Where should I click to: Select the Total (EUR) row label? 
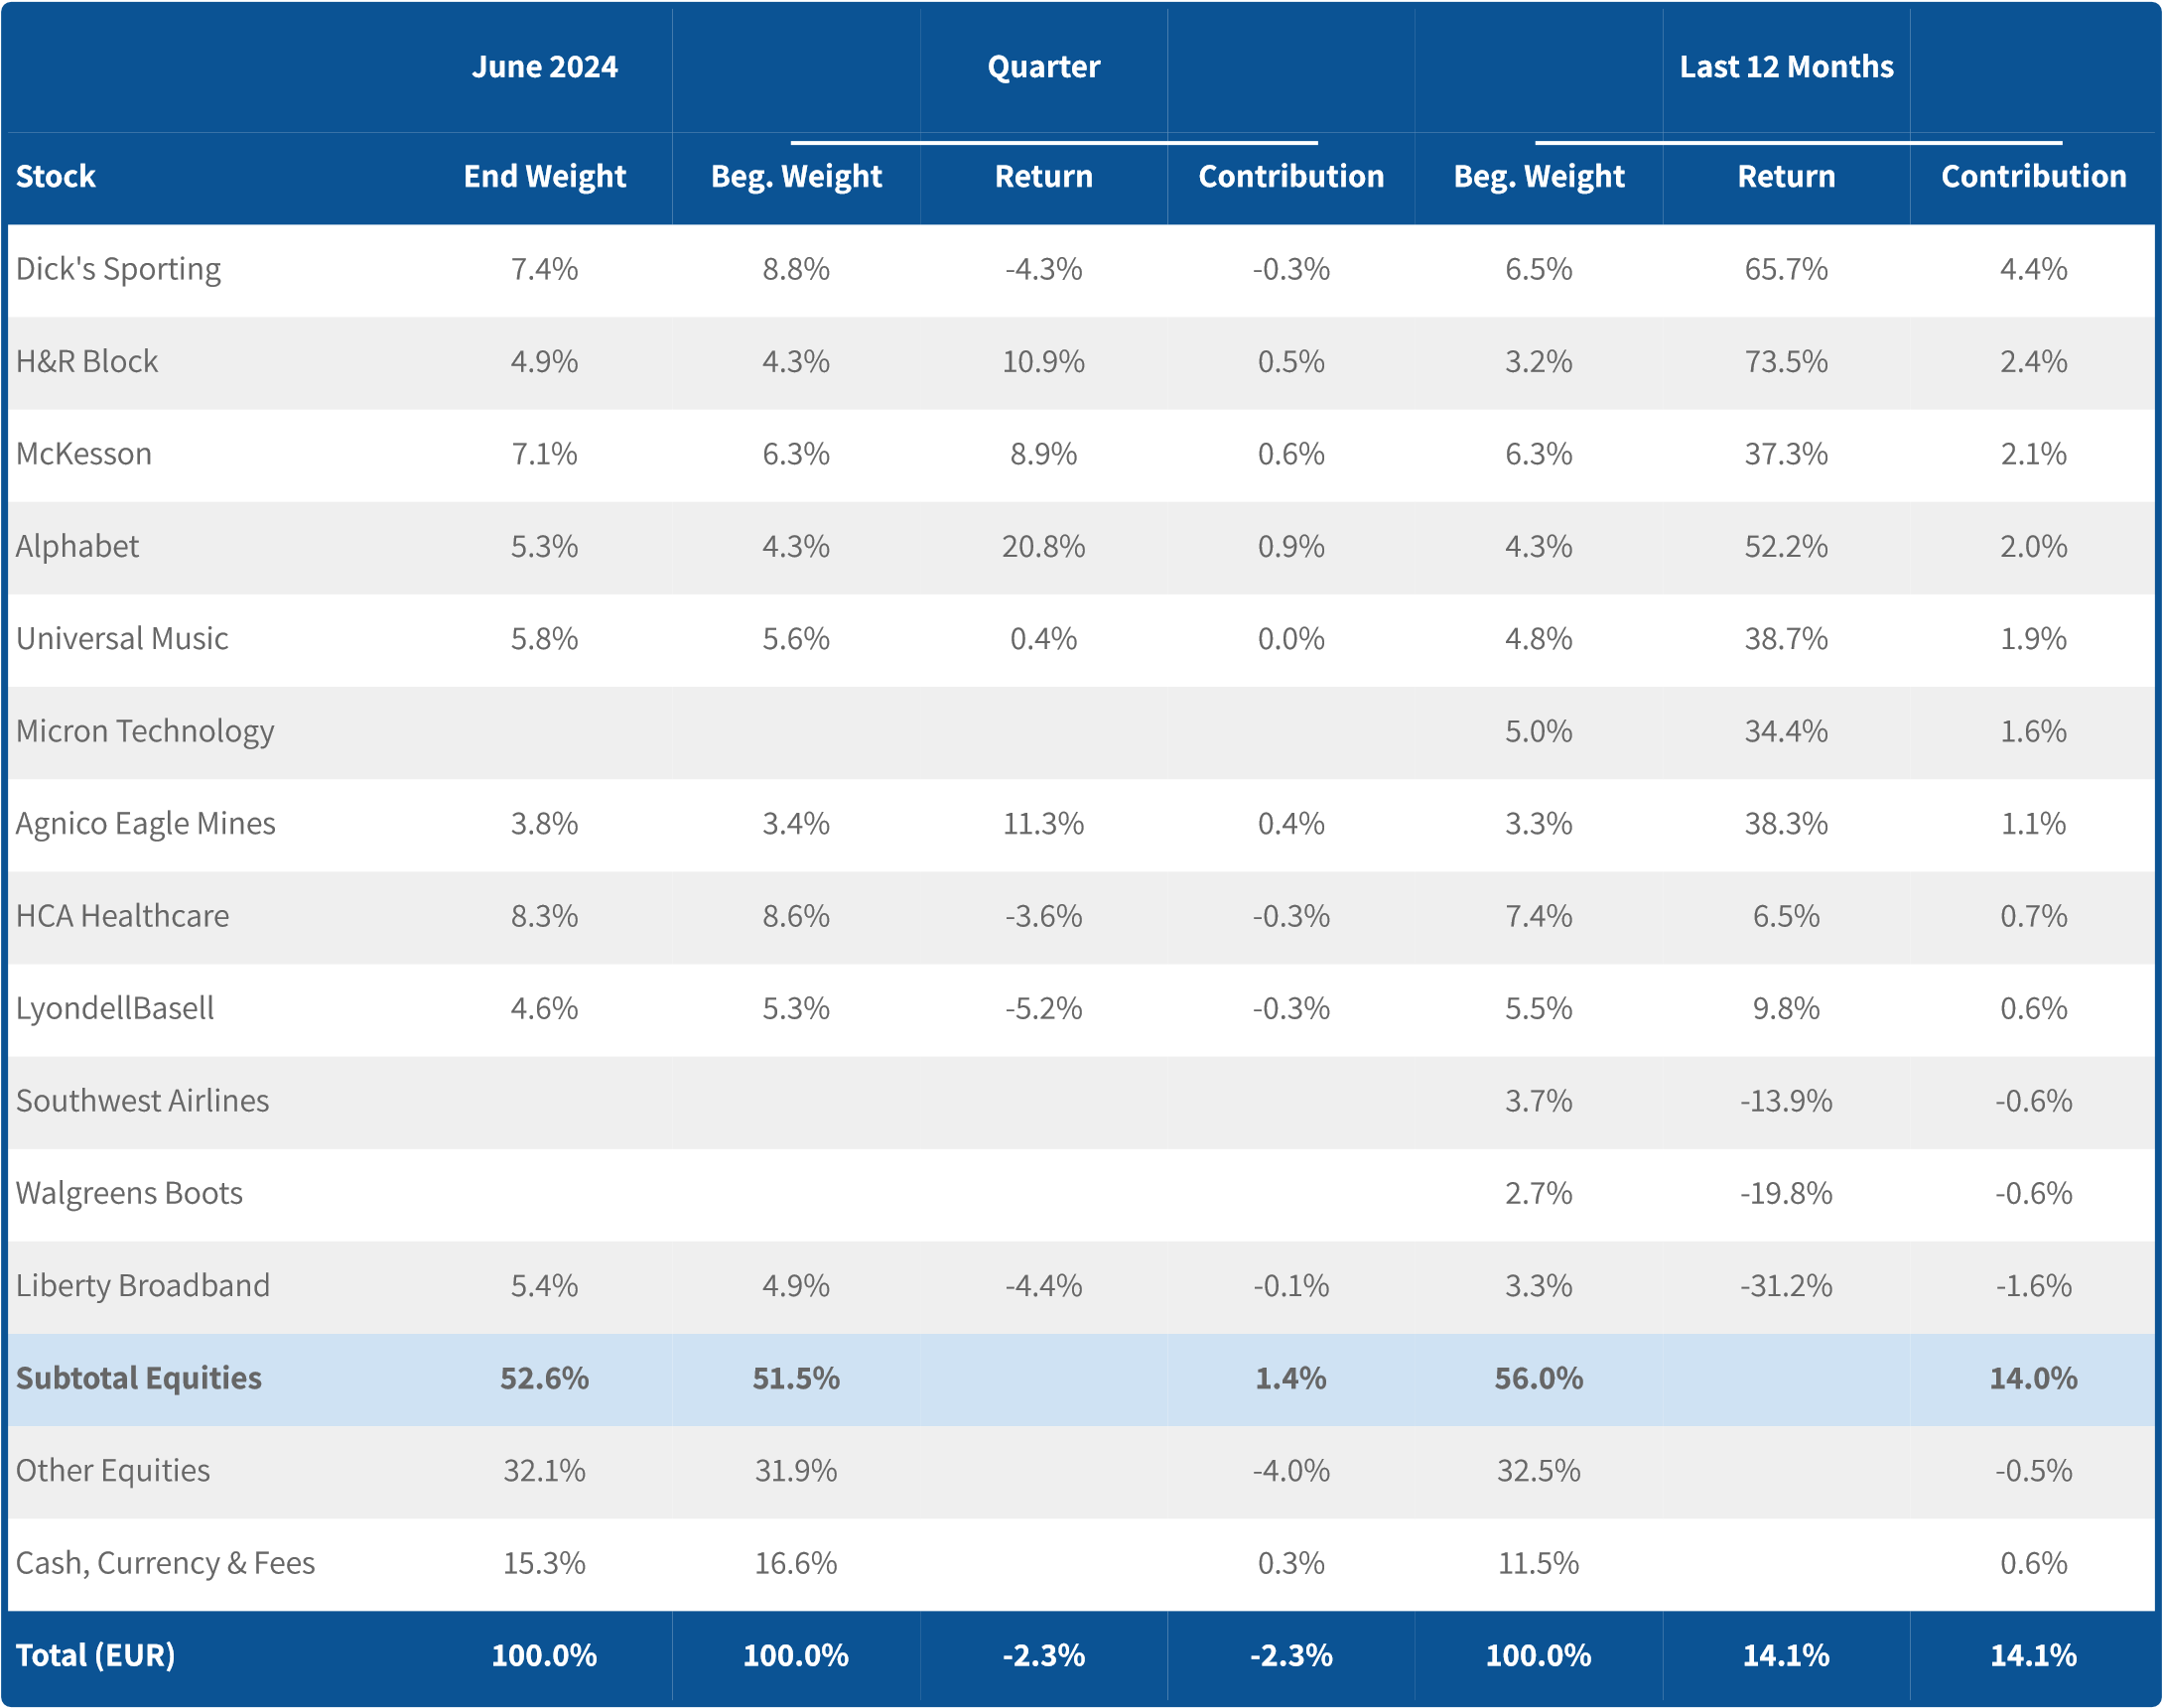pos(96,1656)
